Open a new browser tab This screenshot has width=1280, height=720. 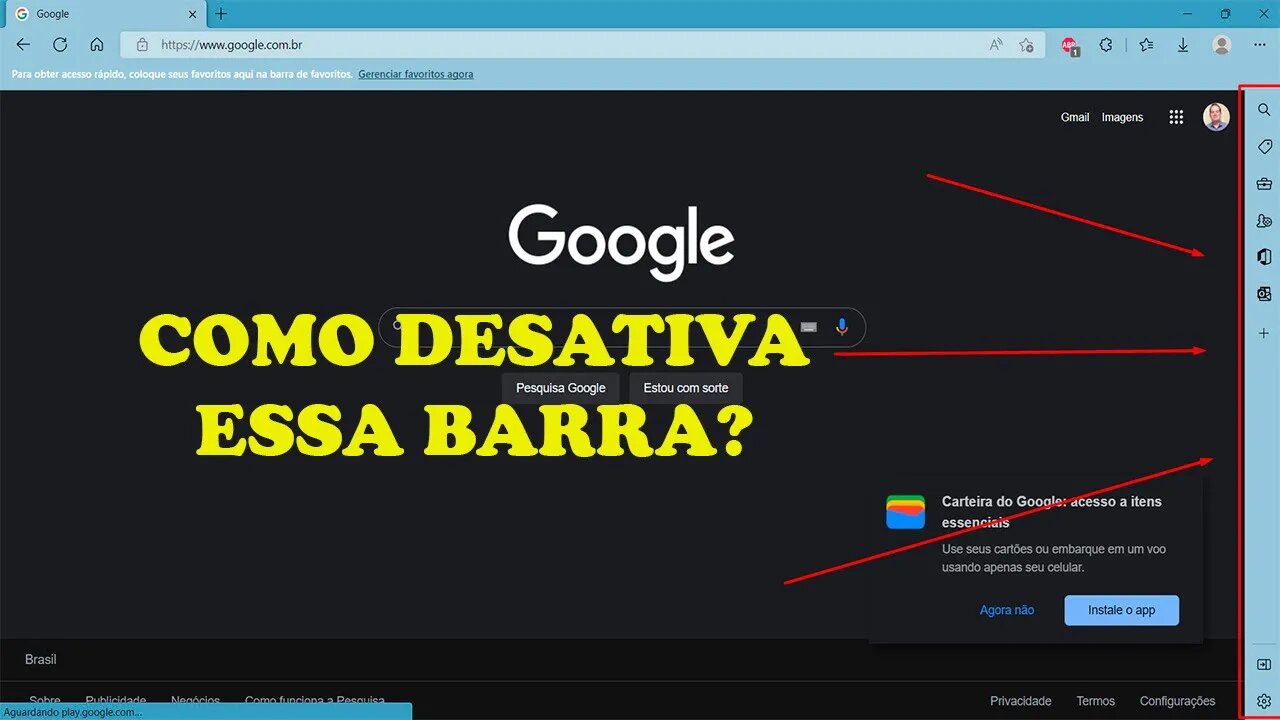pos(221,14)
